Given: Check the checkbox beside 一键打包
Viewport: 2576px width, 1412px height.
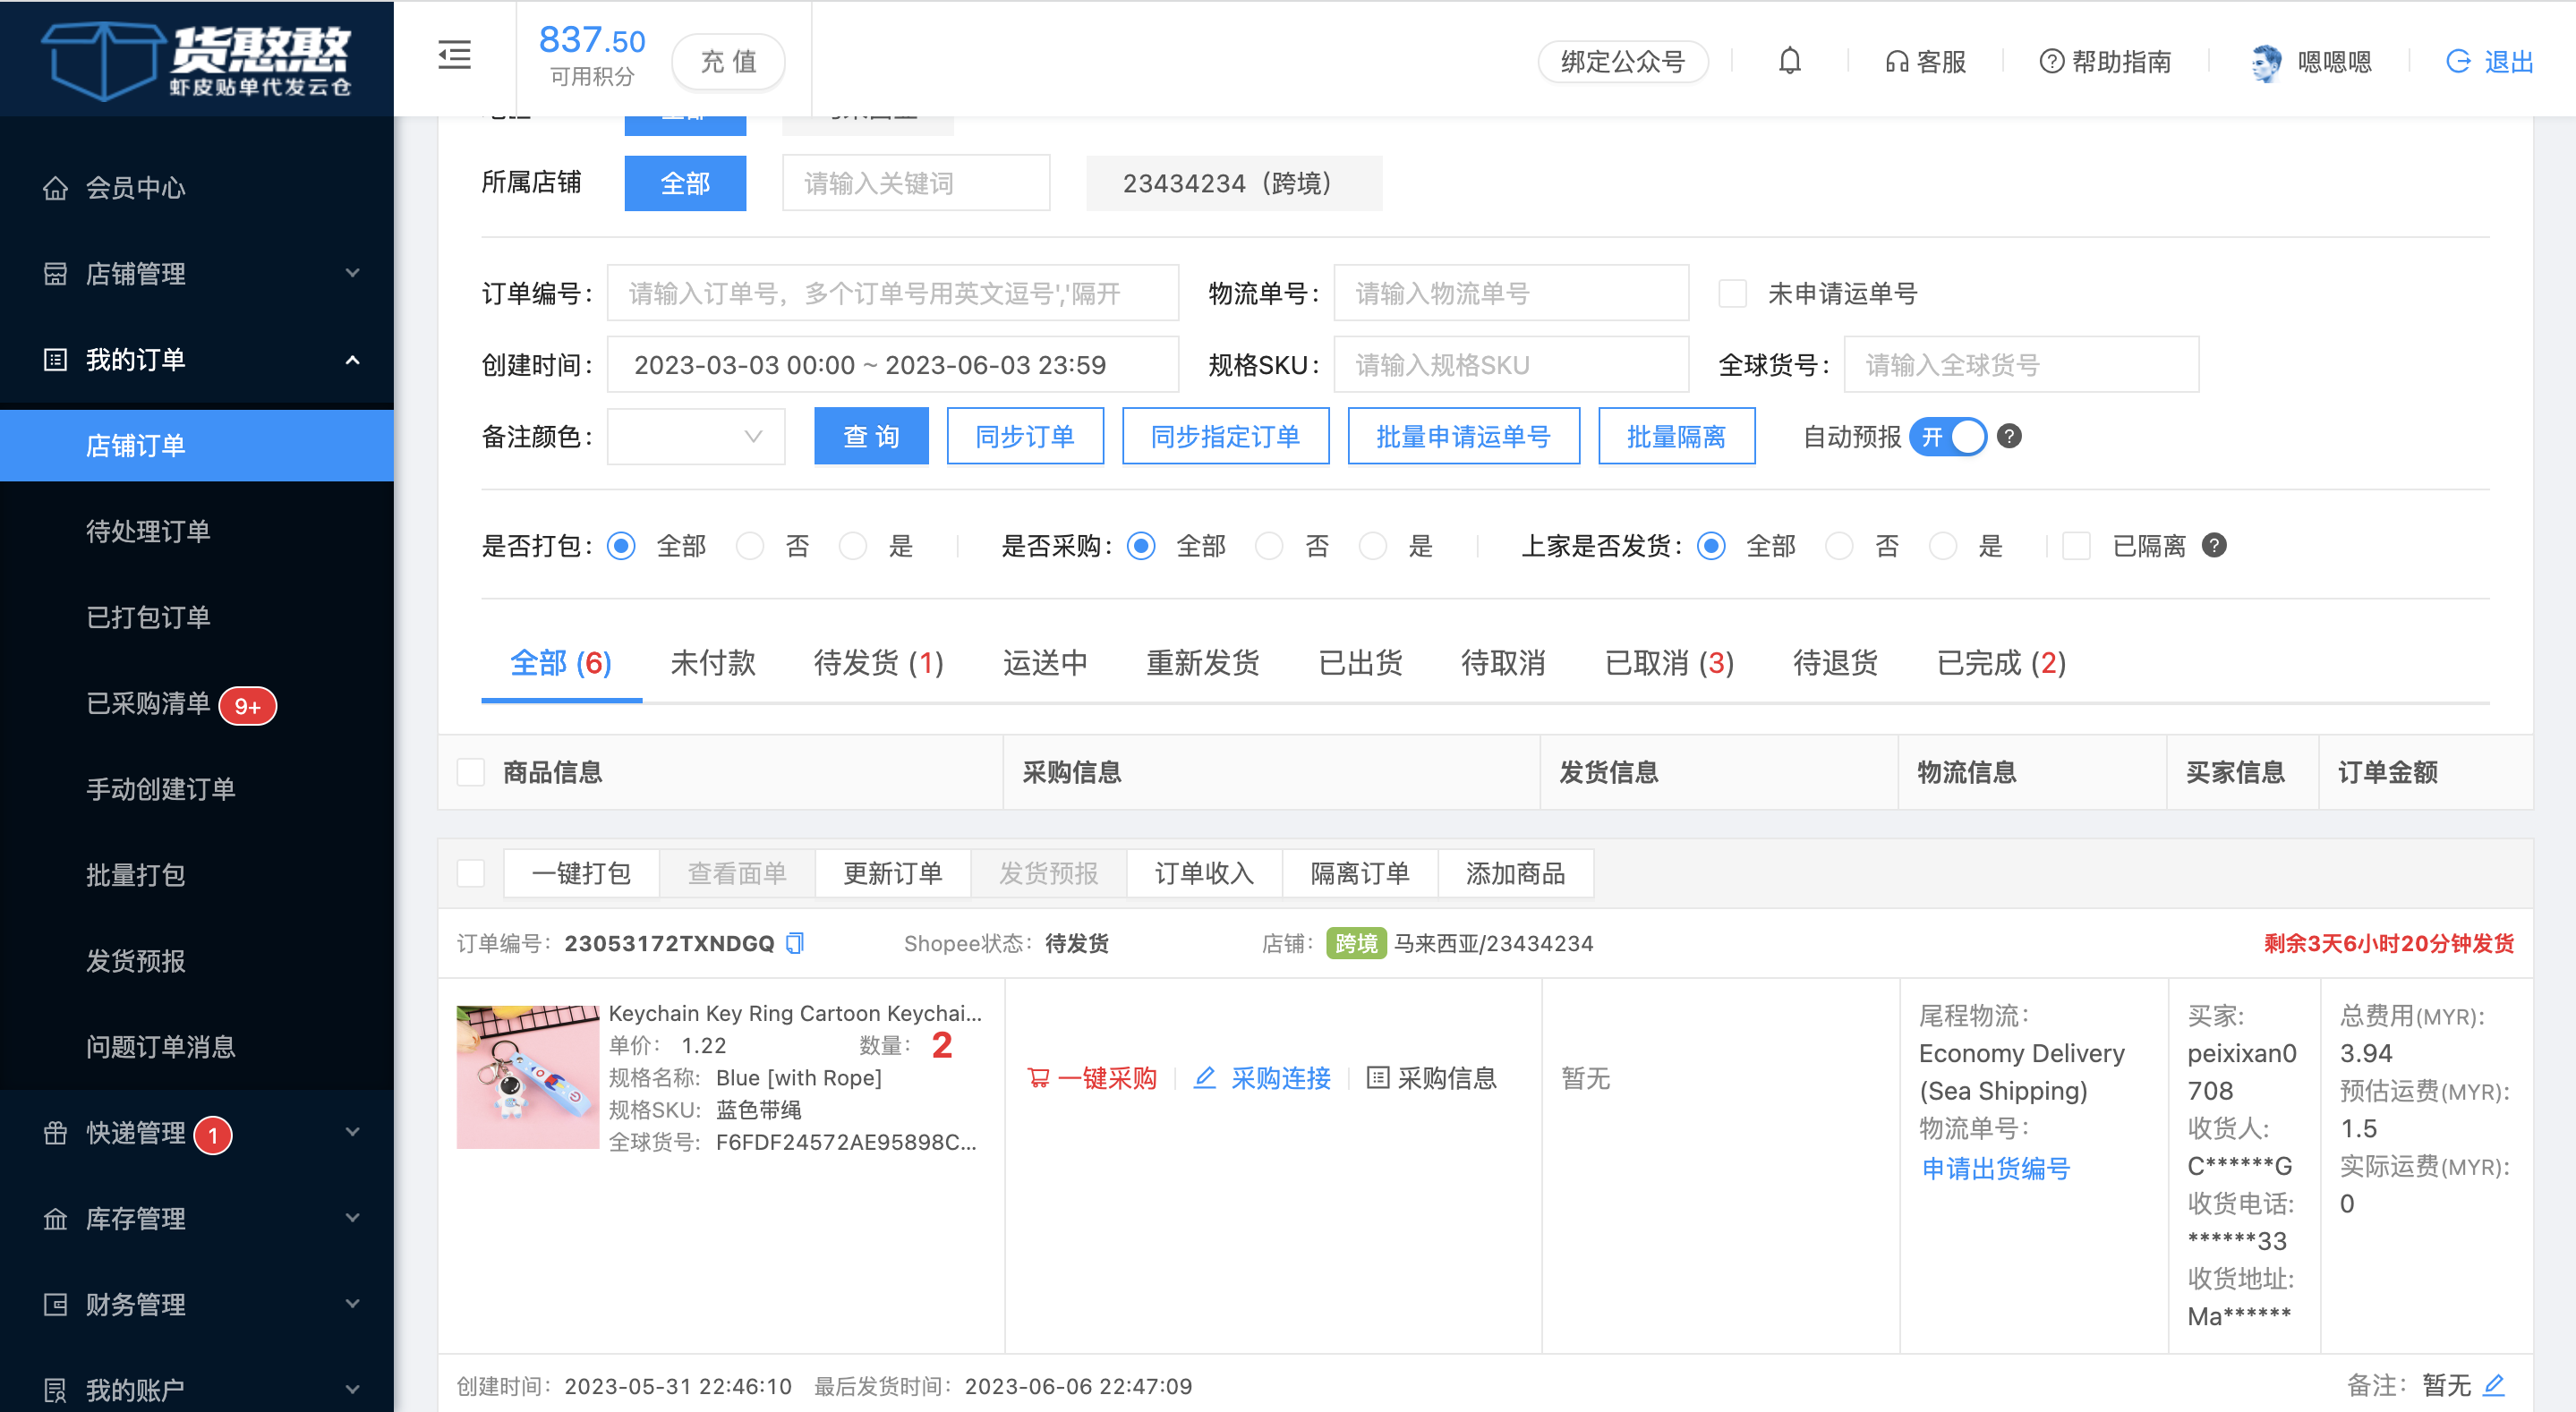Looking at the screenshot, I should (471, 873).
